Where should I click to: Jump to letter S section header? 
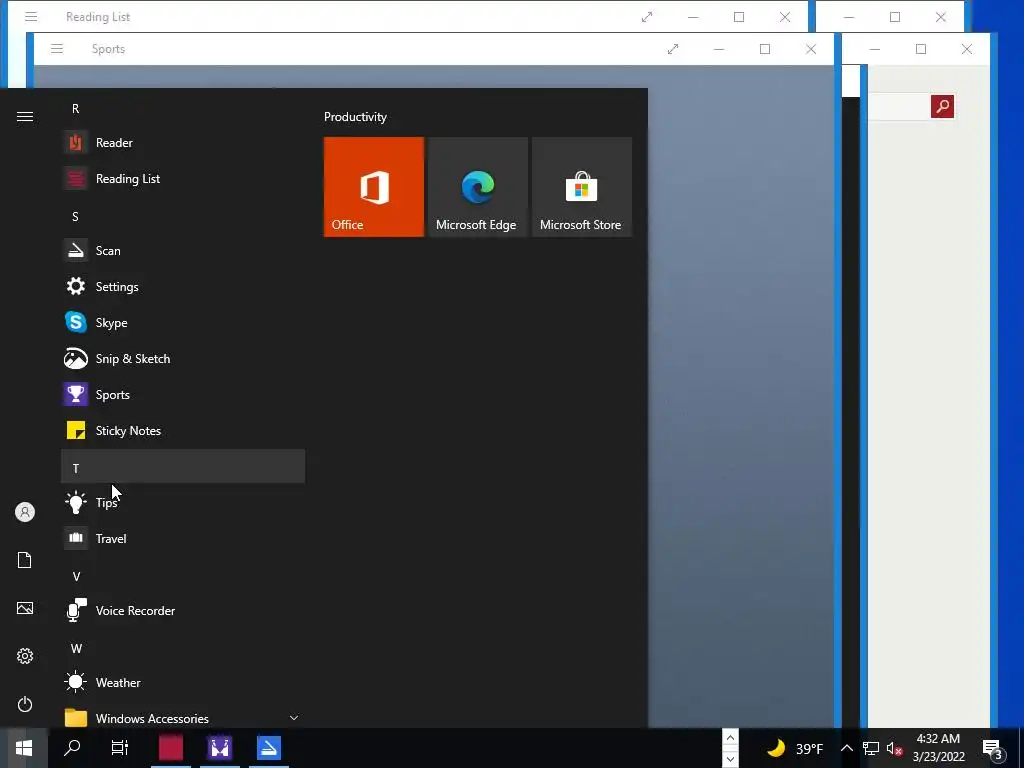(183, 216)
